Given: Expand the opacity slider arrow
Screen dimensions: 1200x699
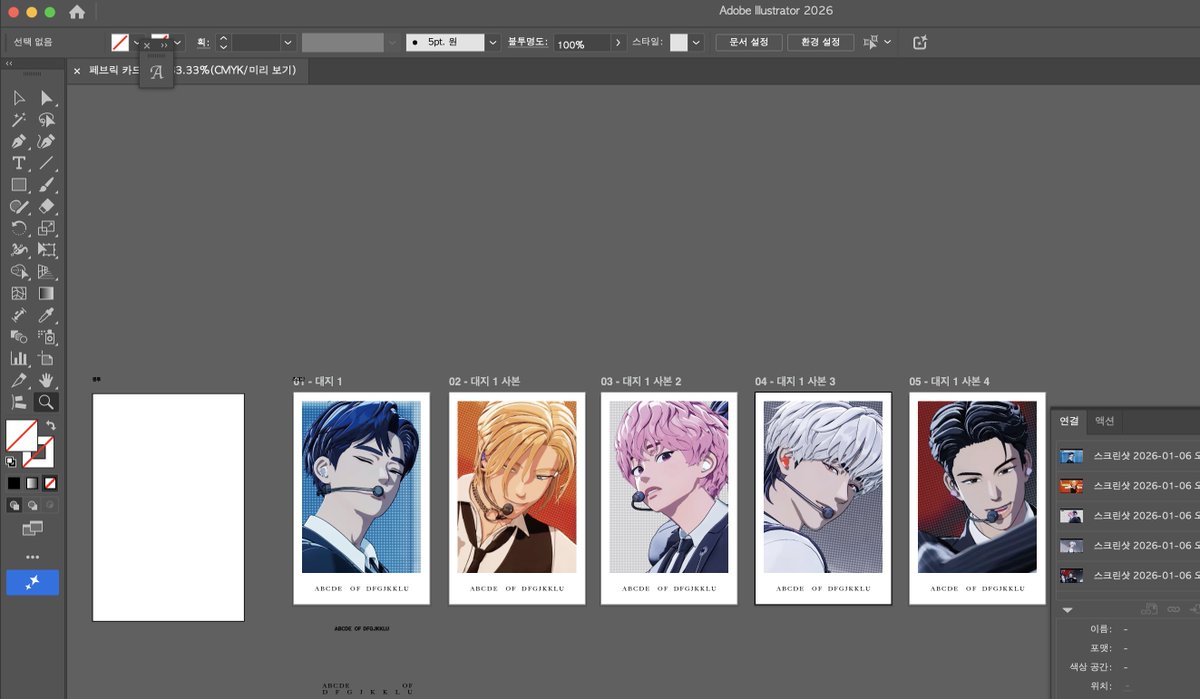Looking at the screenshot, I should pyautogui.click(x=618, y=43).
